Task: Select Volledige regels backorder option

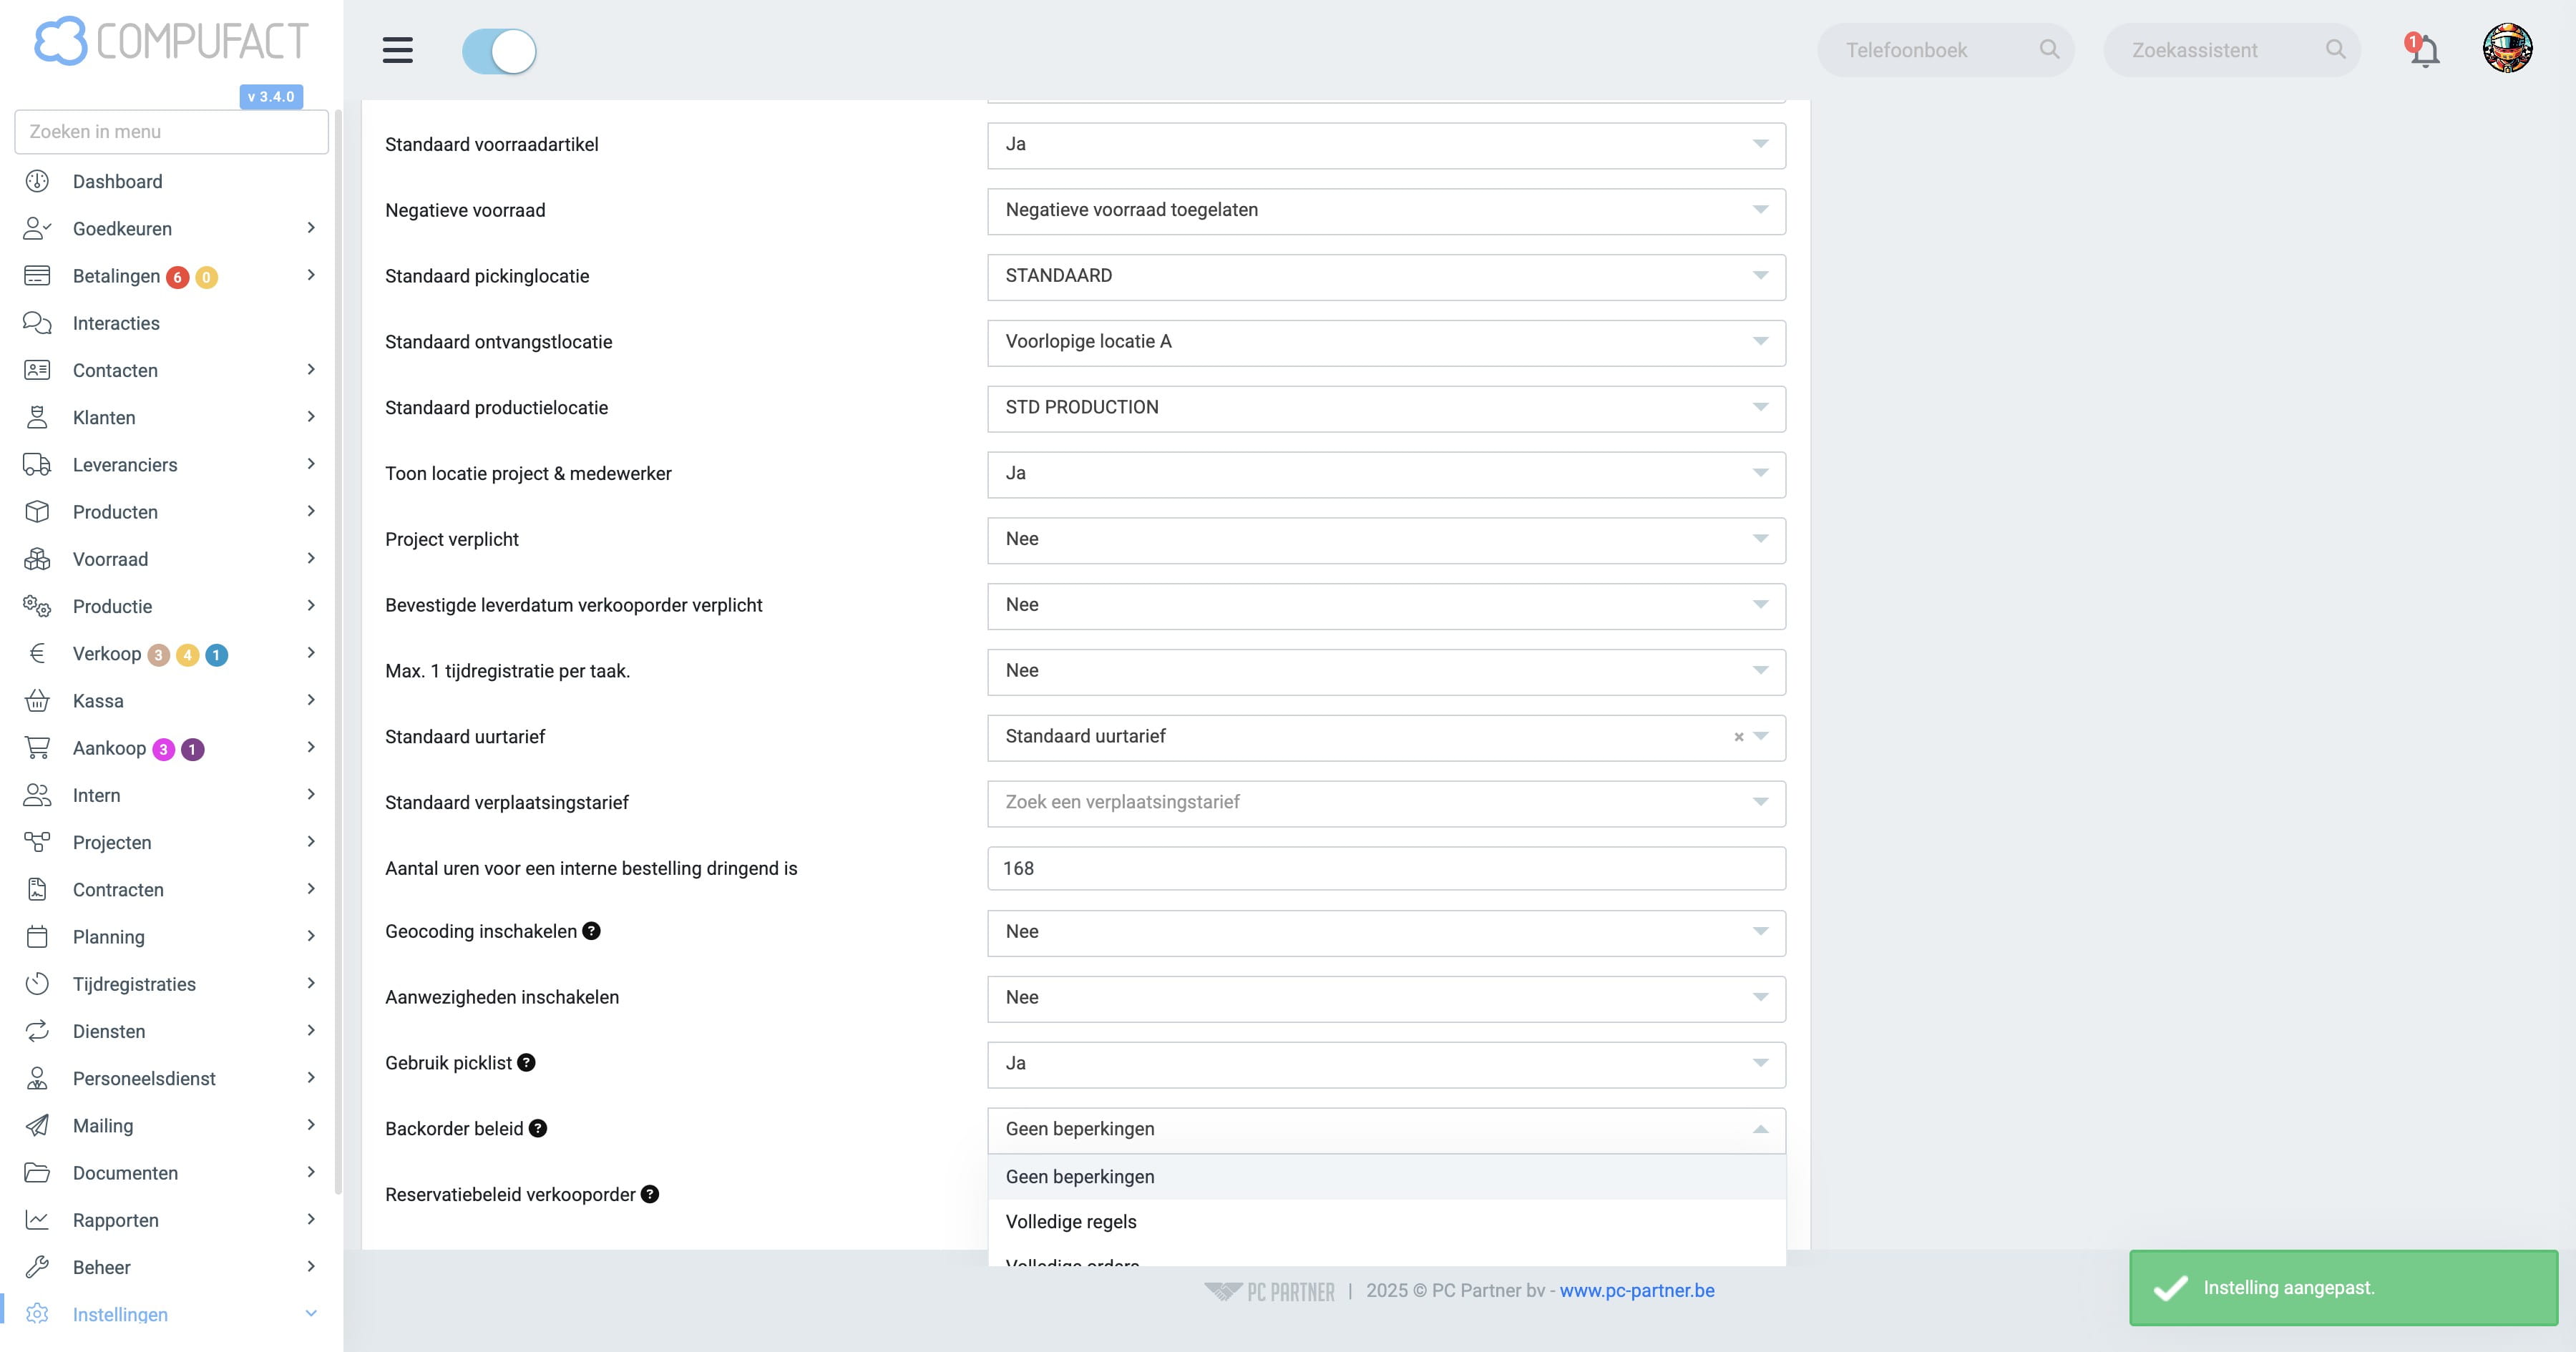Action: tap(1386, 1222)
